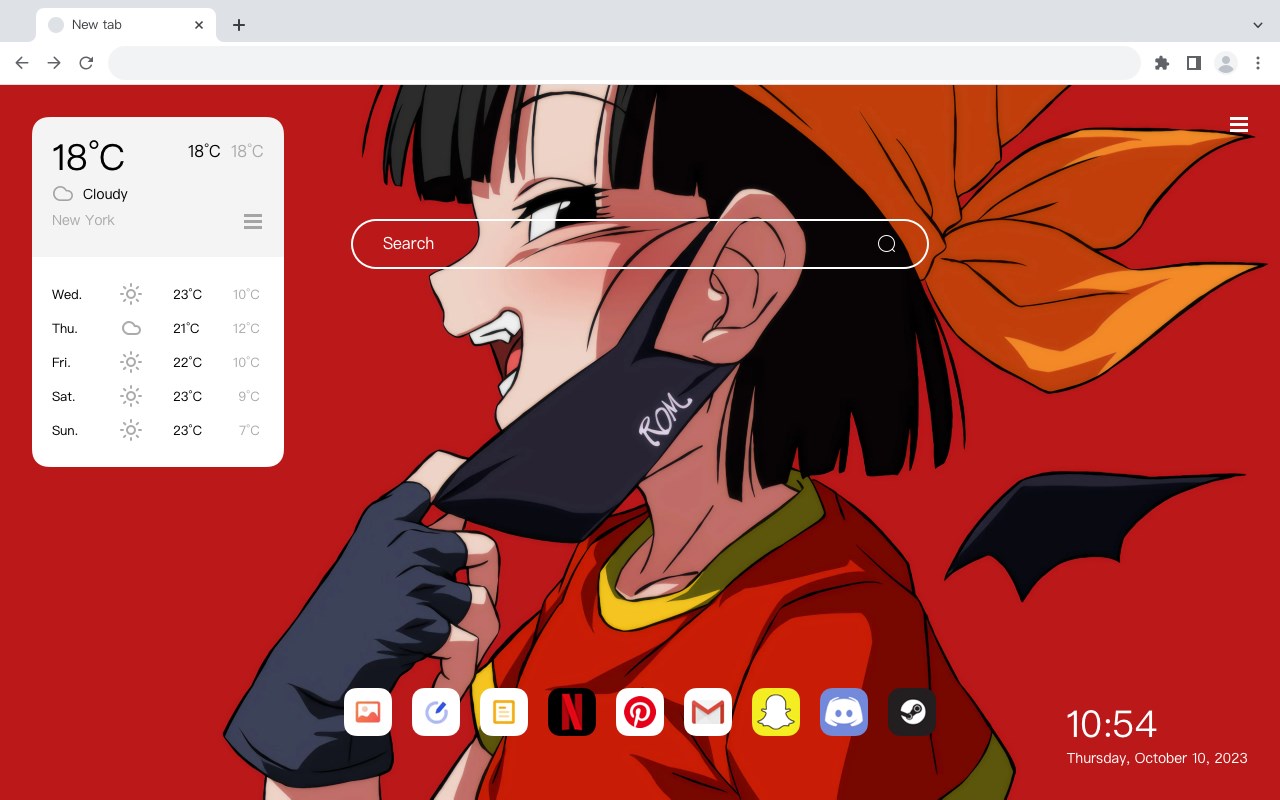Open the weather widget menu icon
The image size is (1280, 800).
253,221
